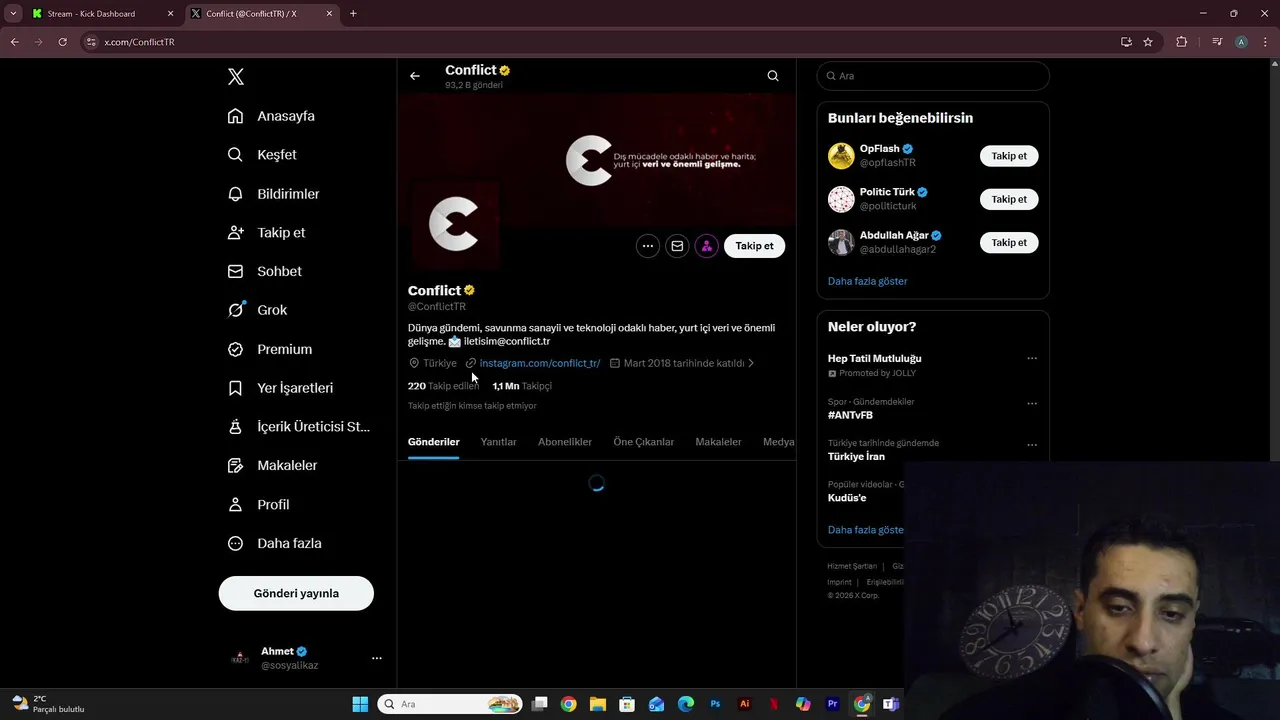Open more options for Hep Tatil Mutluluğu
Viewport: 1280px width, 720px height.
(1032, 358)
